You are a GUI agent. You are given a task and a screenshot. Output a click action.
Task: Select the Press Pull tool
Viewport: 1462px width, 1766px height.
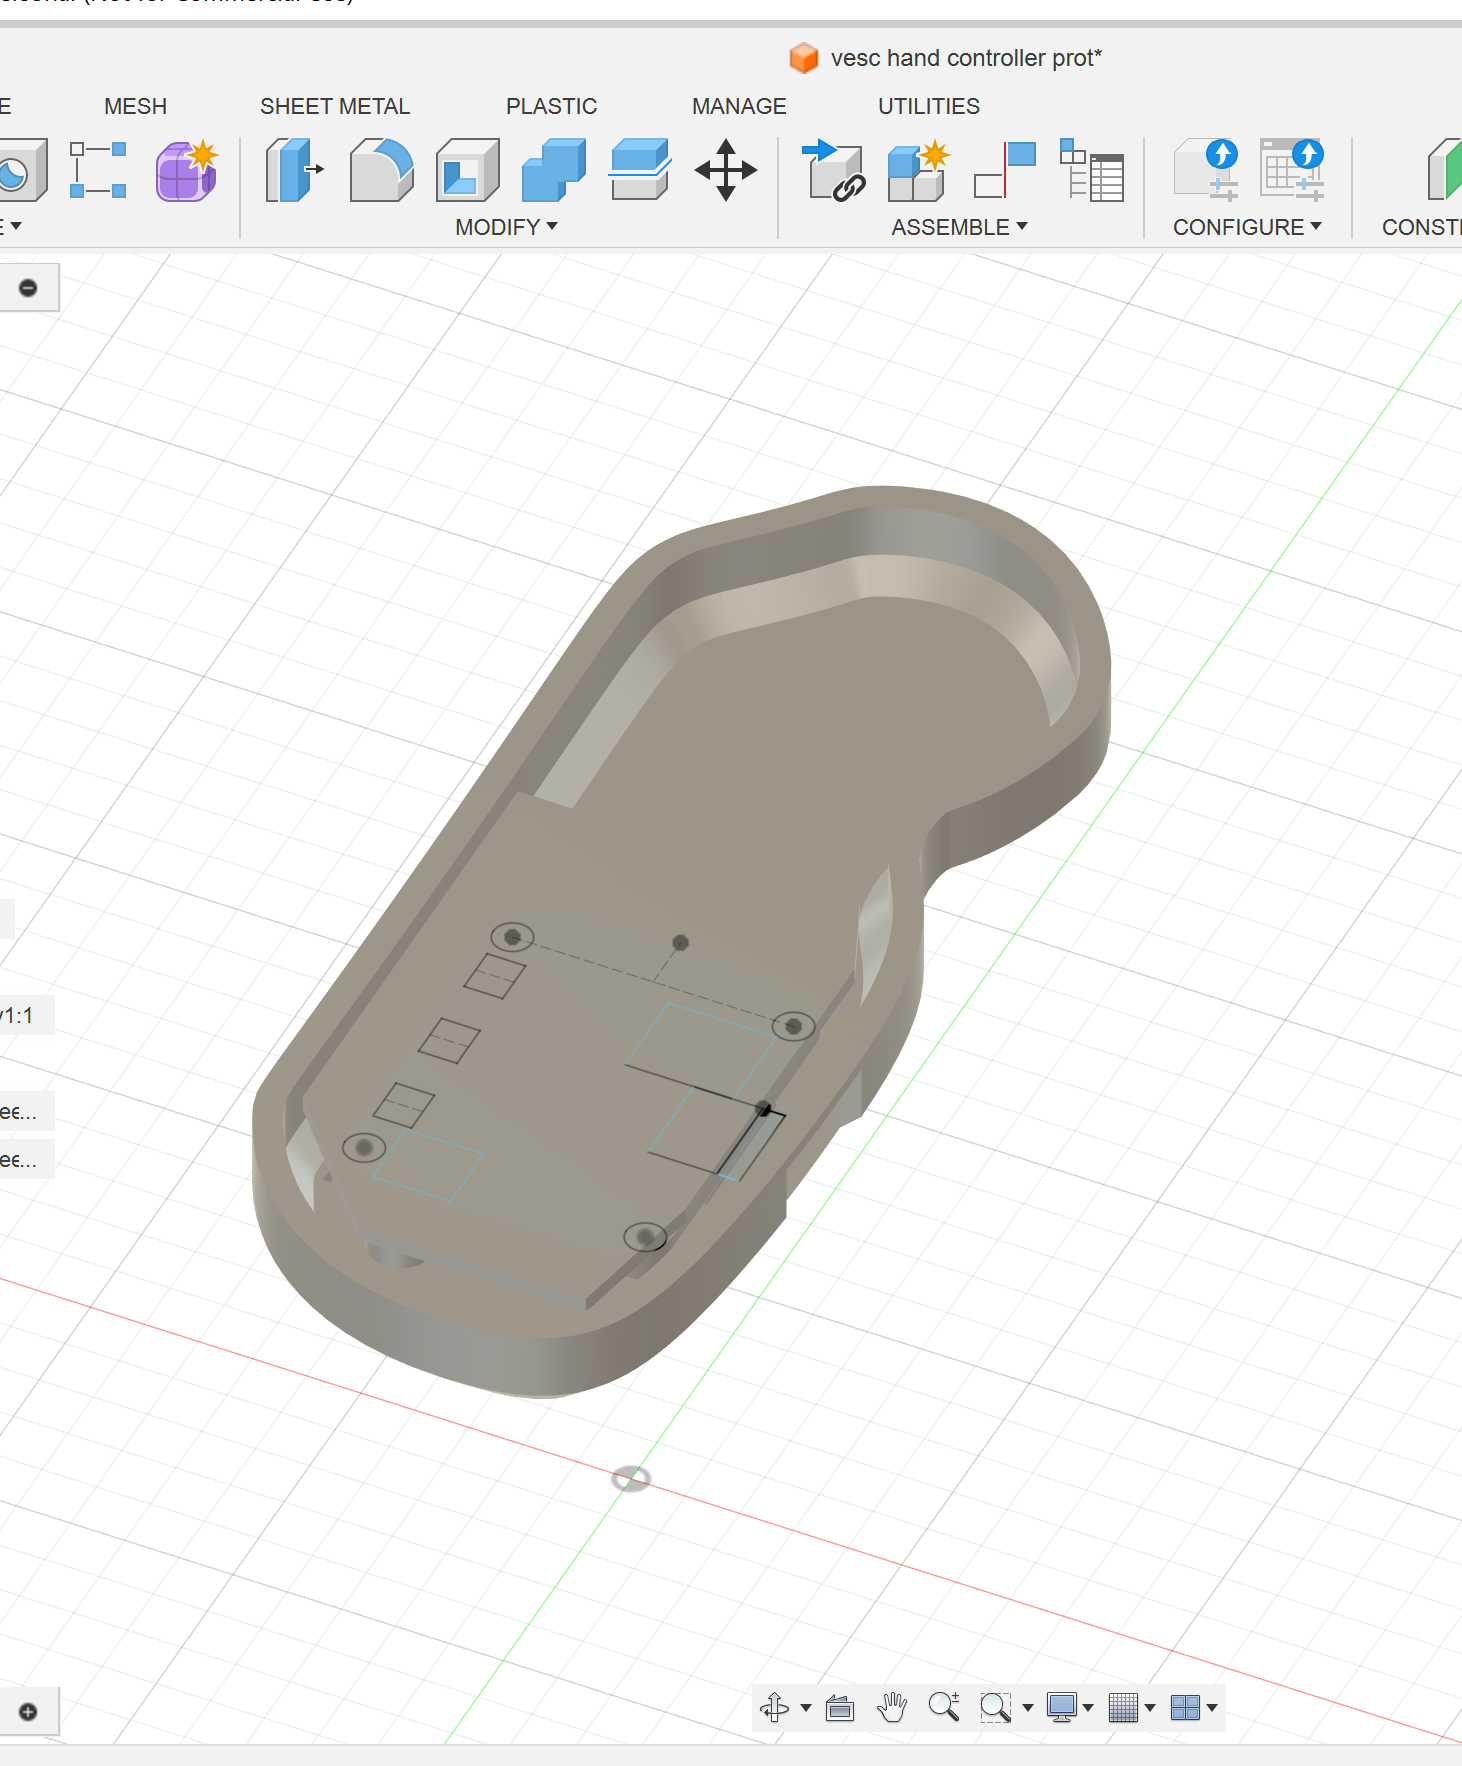click(x=294, y=171)
